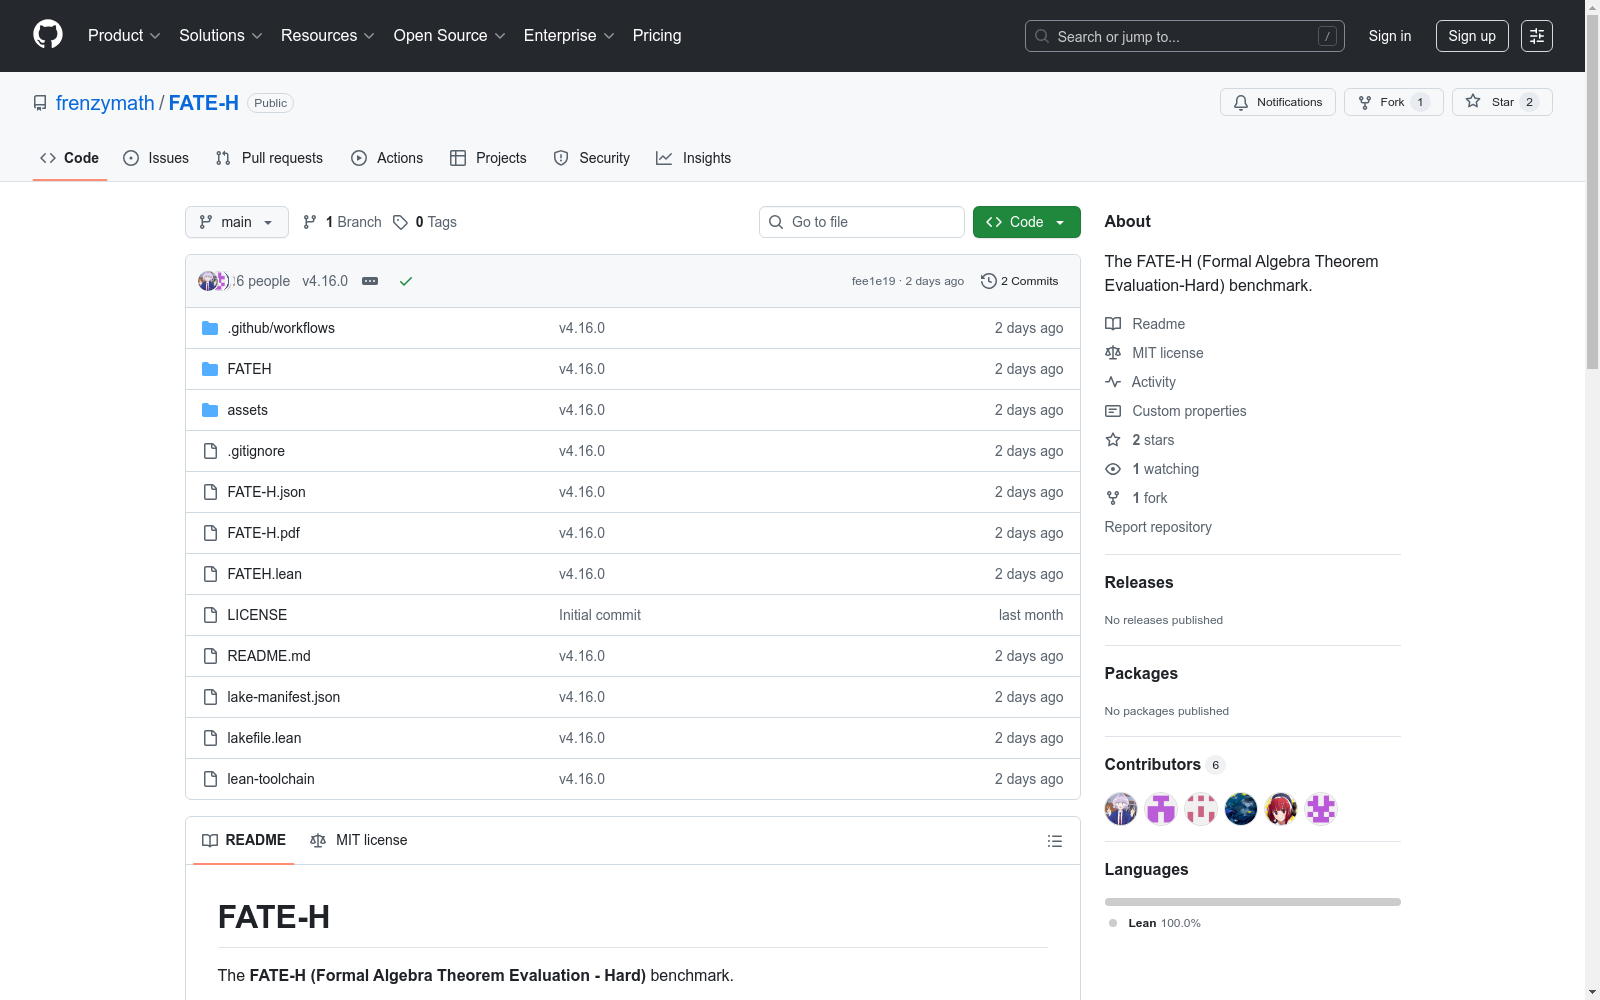Open lake-manifest.json file

point(283,697)
